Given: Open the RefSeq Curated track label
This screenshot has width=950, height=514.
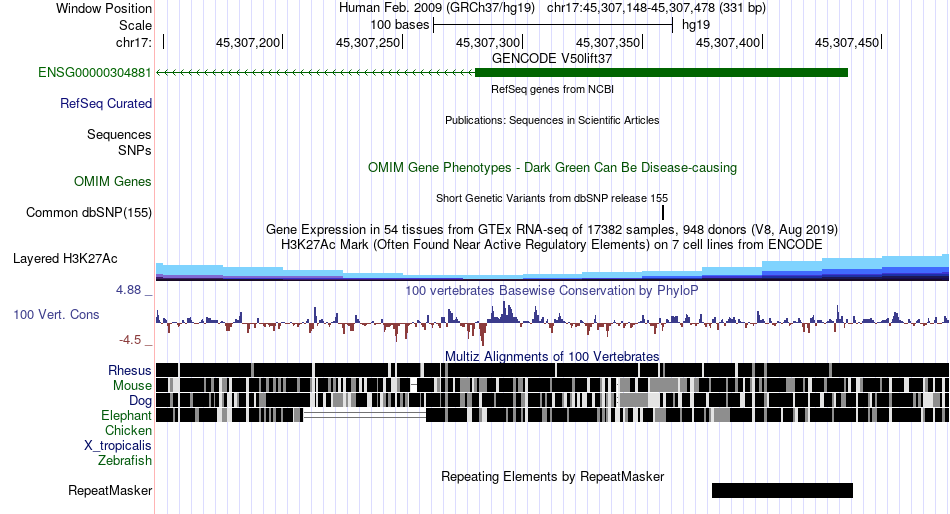Looking at the screenshot, I should (x=106, y=104).
